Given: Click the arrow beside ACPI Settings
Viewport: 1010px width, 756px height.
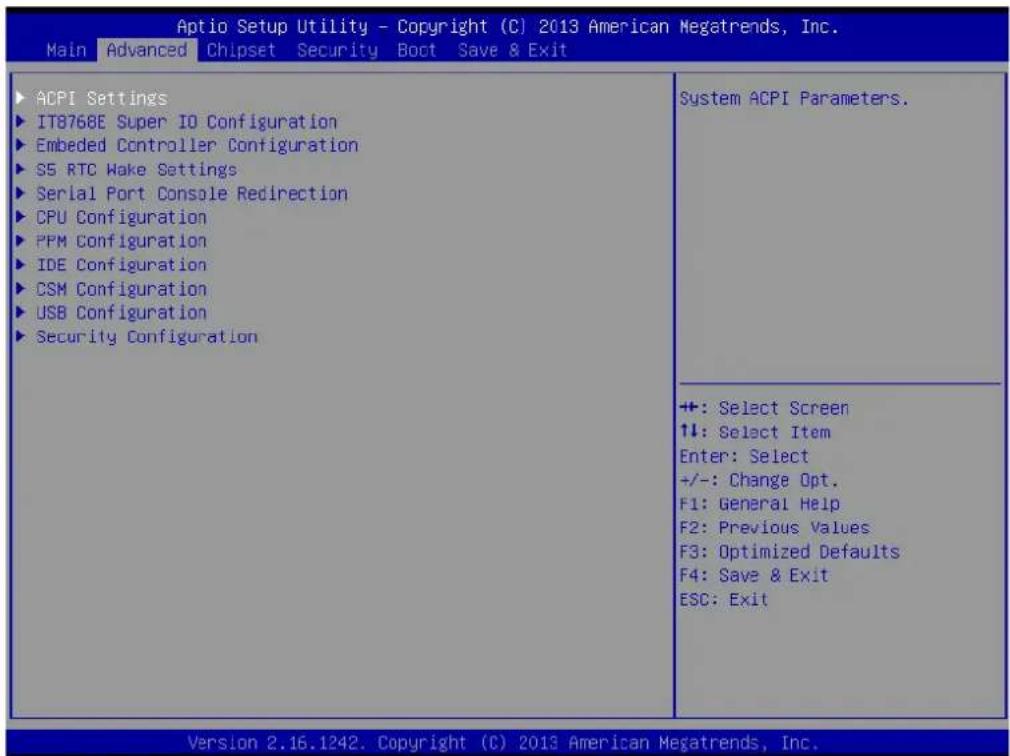Looking at the screenshot, I should (x=21, y=98).
